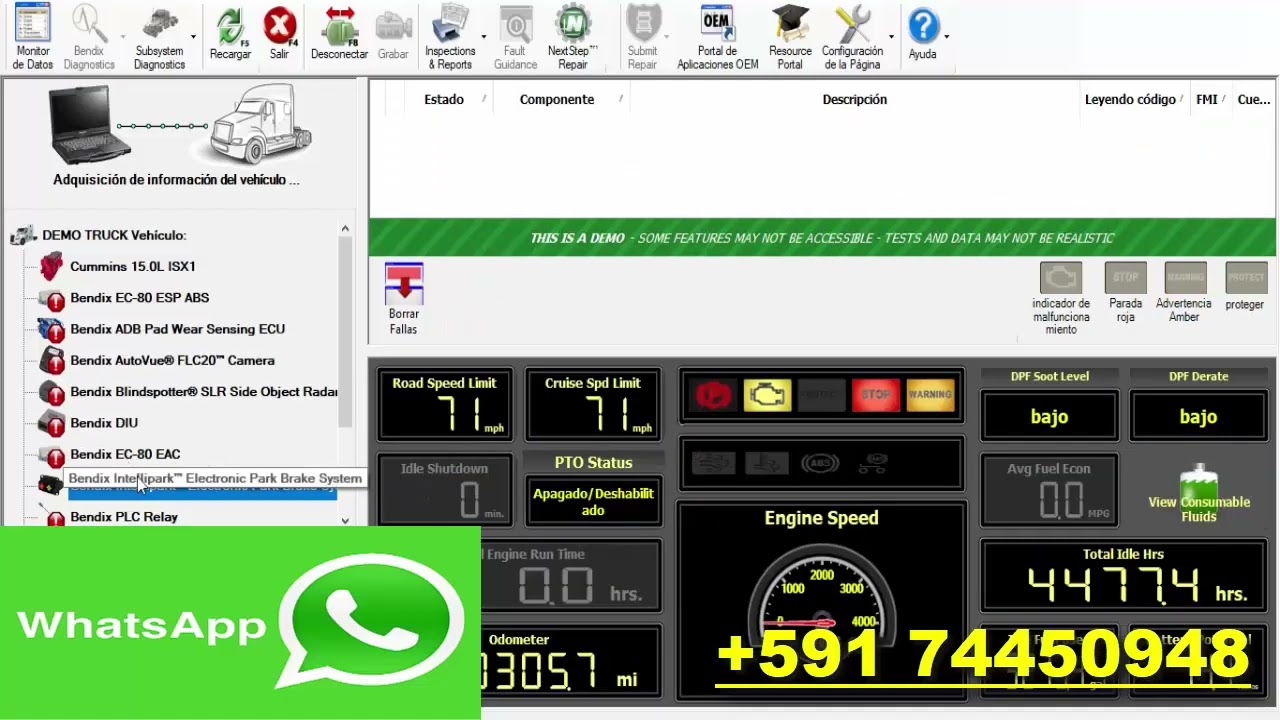Select Bendix EC-80 EAC component

pos(125,454)
